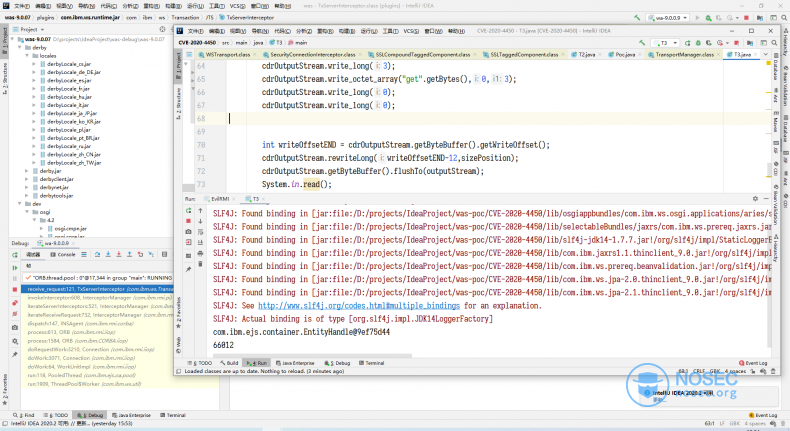790x431 pixels.
Task: Expand derbyLocale_cs.jar in project tree
Action: pos(34,64)
